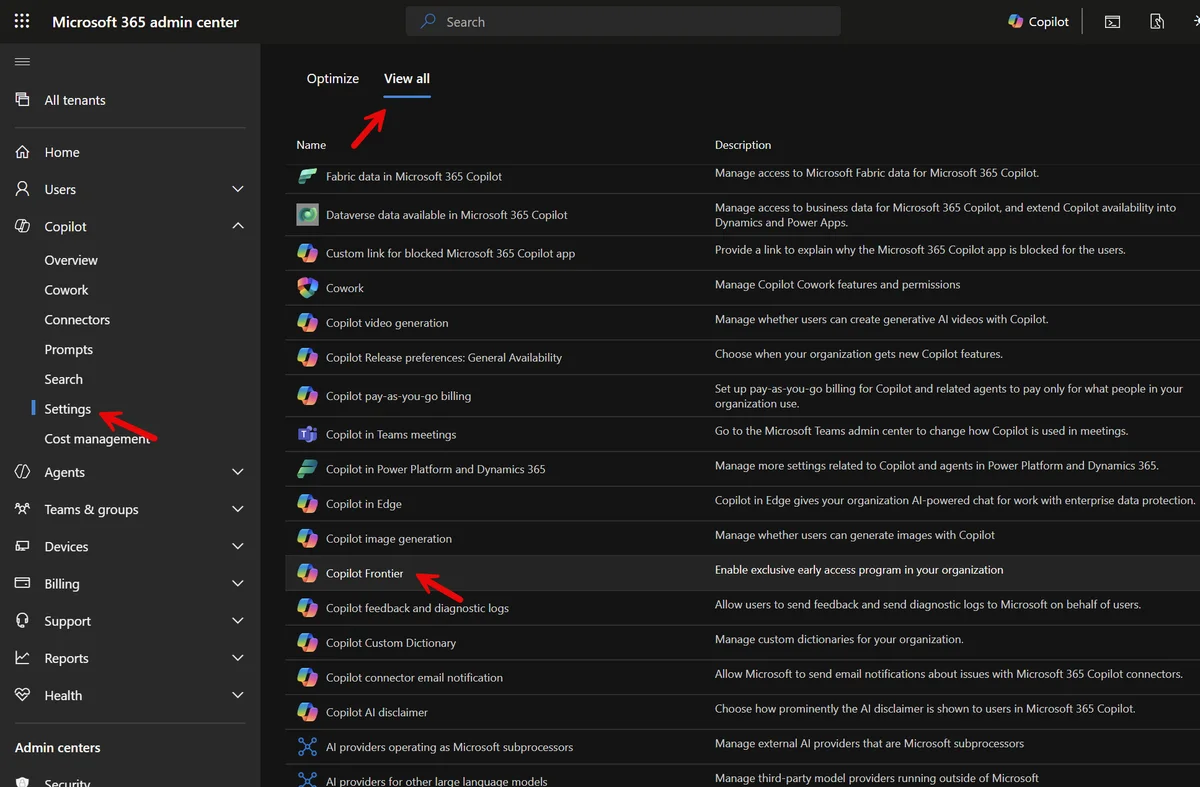Screen dimensions: 1200x787
Task: Click the Copilot icon beside Copilot Frontier
Action: pyautogui.click(x=308, y=573)
